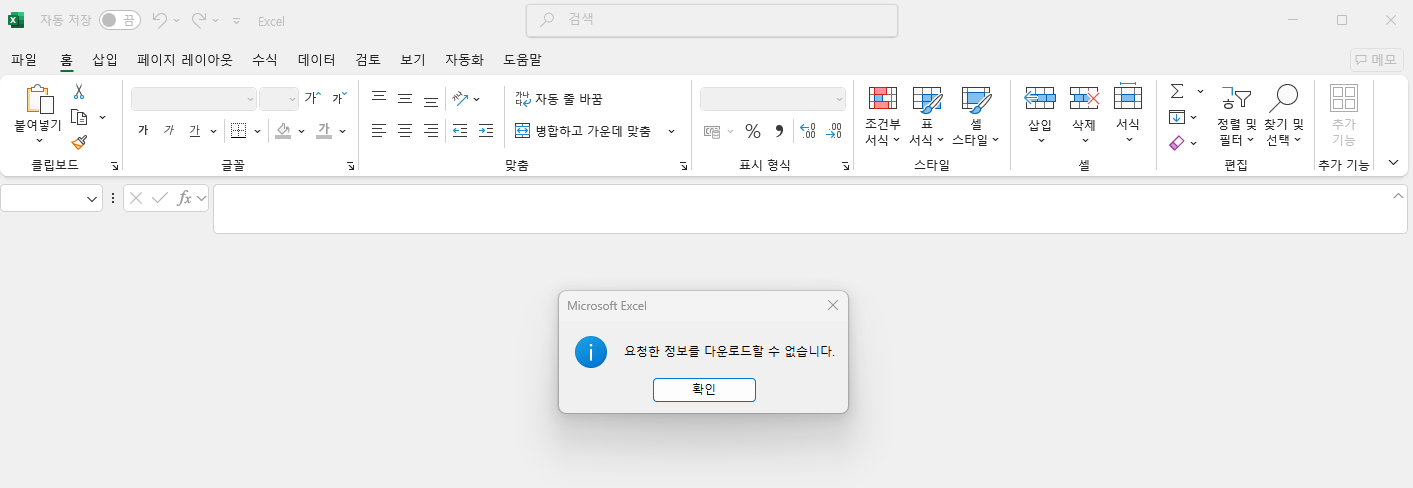Click the align right icon

tap(431, 130)
